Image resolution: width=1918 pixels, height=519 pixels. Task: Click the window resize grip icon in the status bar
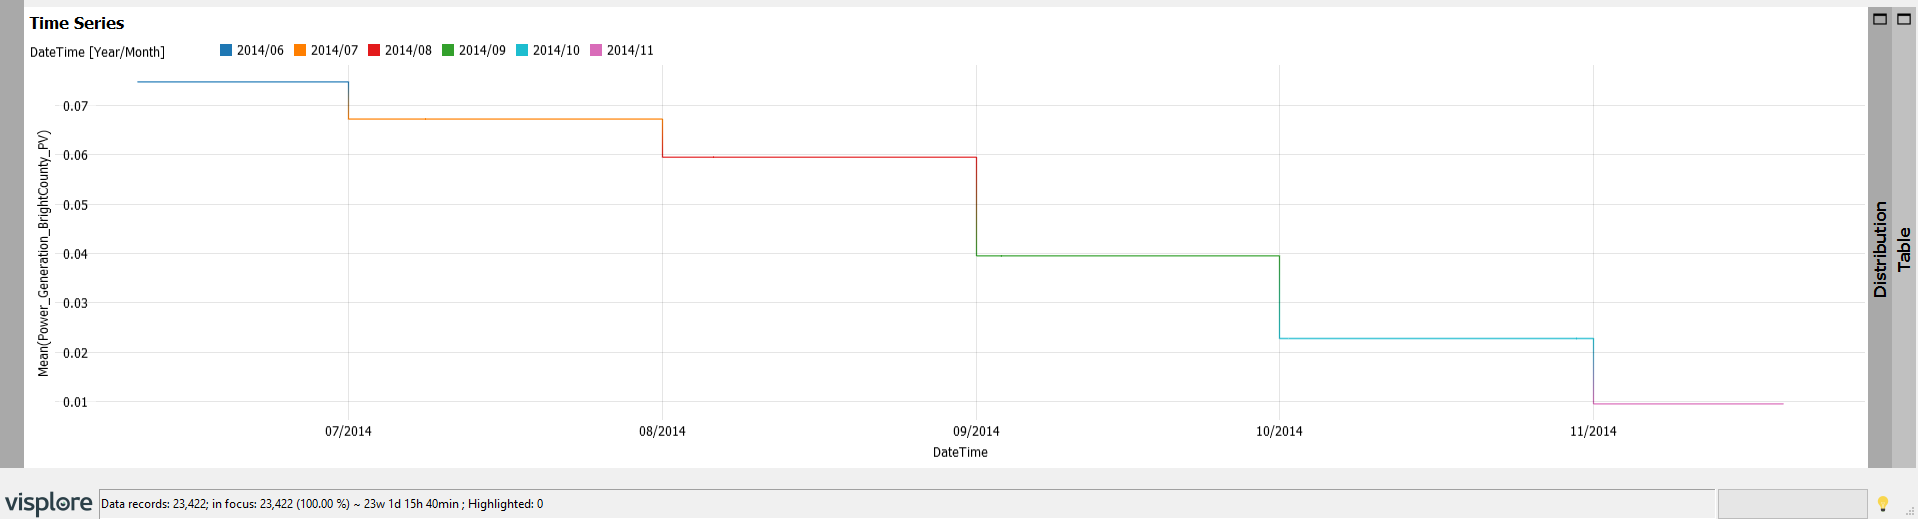[x=1908, y=510]
